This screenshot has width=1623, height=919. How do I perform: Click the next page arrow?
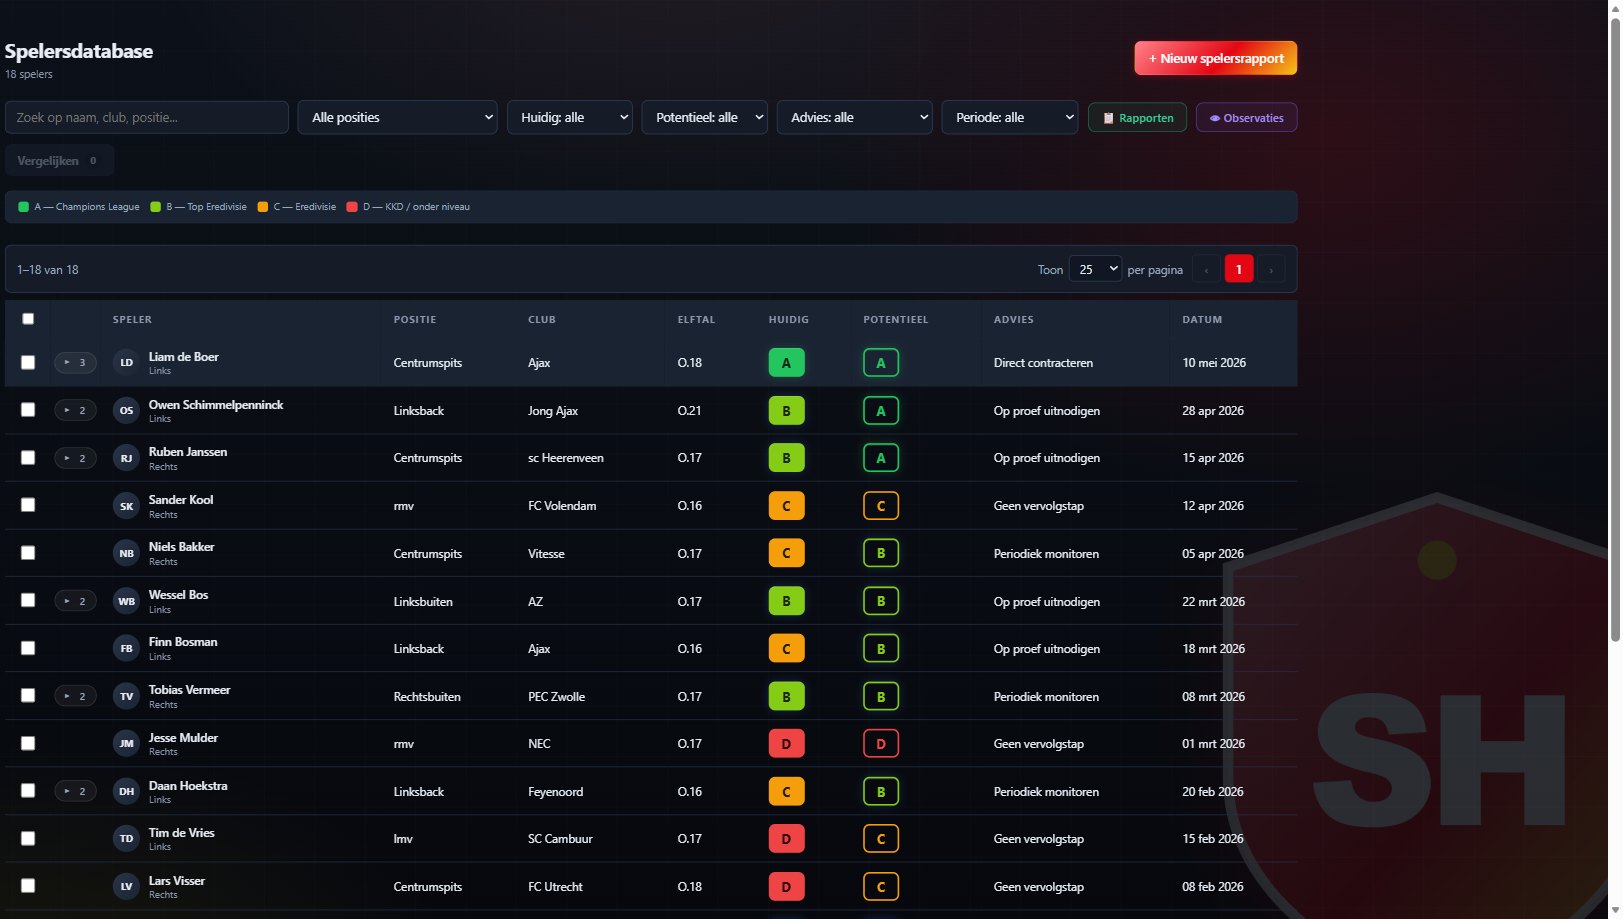1271,269
